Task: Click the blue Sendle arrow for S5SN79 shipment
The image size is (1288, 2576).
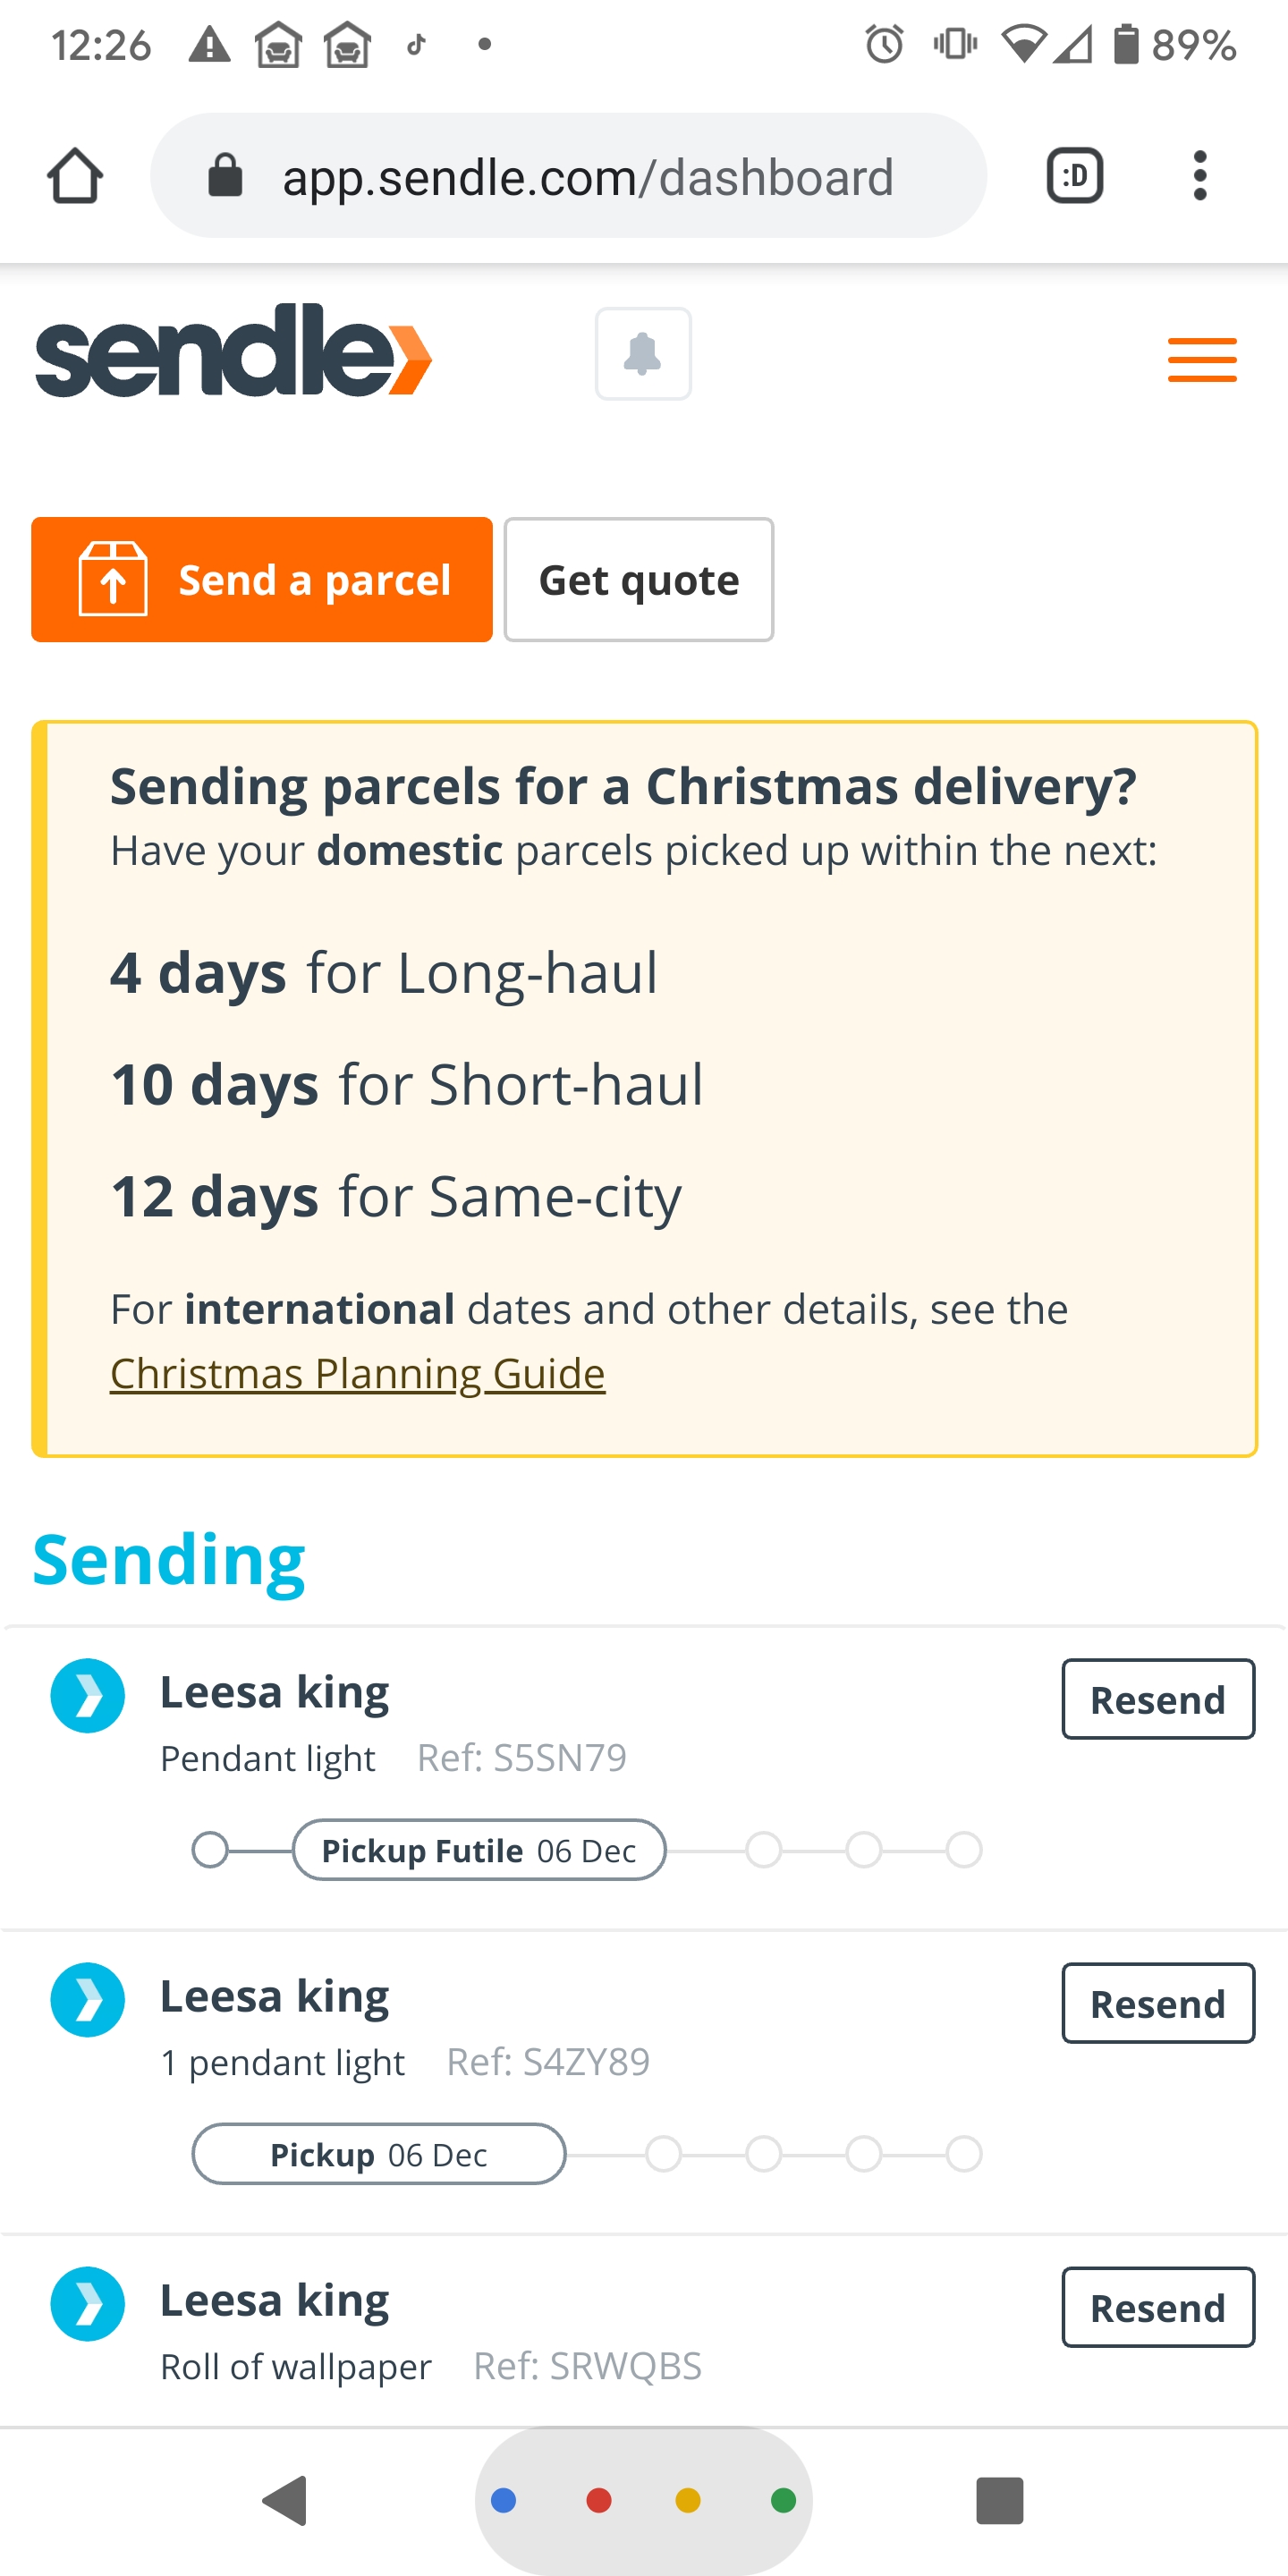Action: 87,1695
